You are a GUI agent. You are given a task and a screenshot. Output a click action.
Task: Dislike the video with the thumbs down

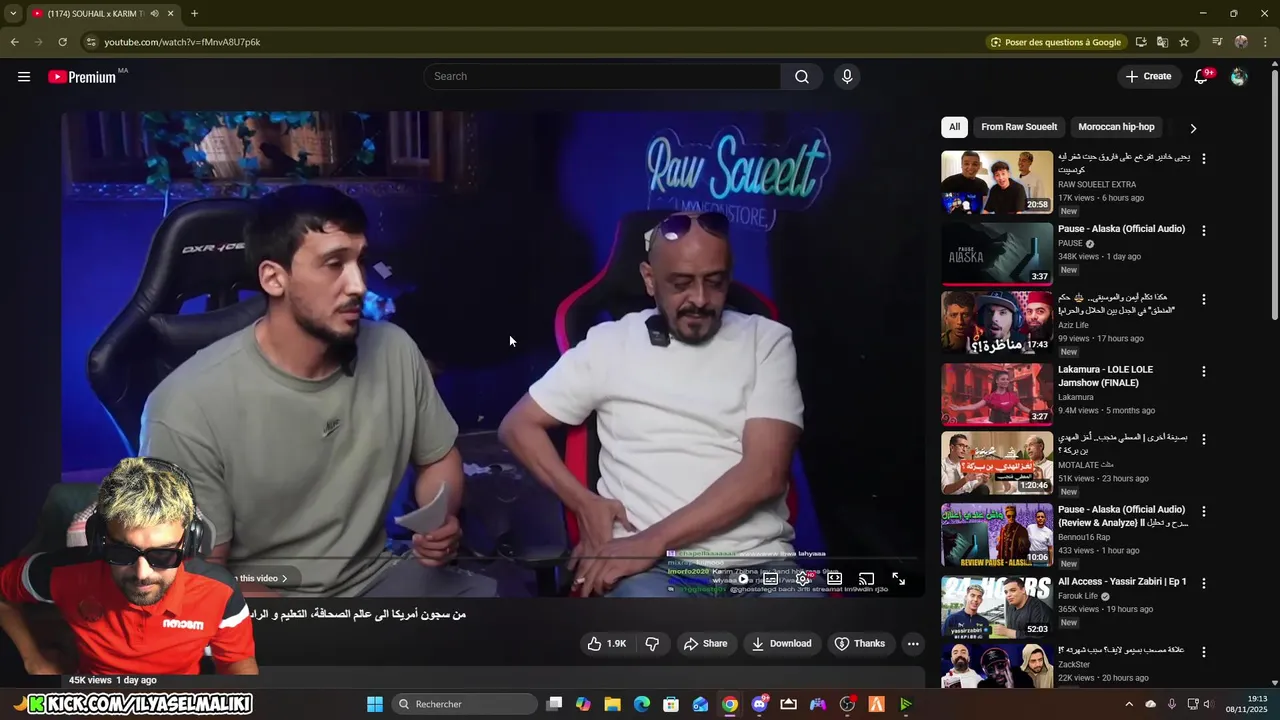(x=652, y=644)
